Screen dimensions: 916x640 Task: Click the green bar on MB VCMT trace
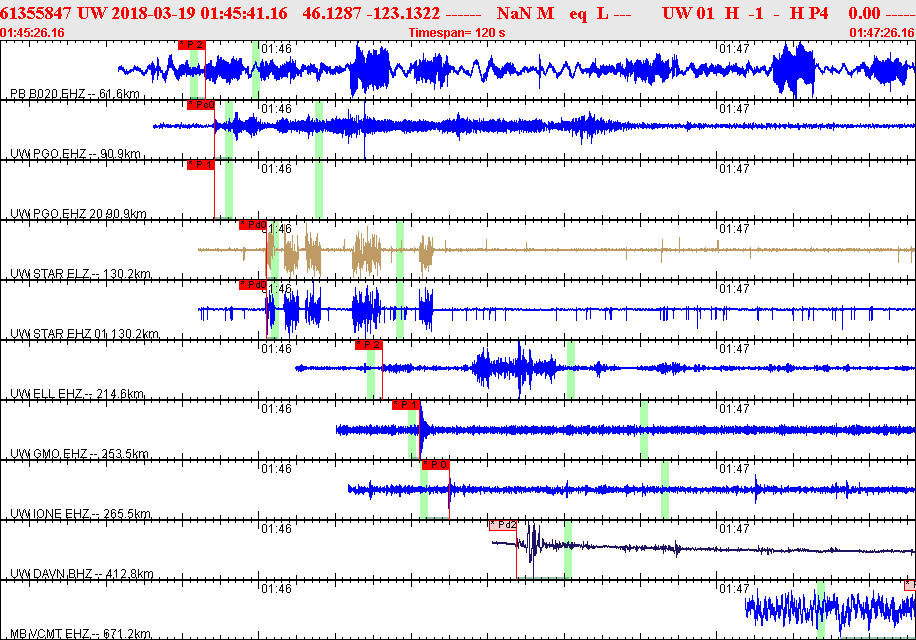coord(821,610)
